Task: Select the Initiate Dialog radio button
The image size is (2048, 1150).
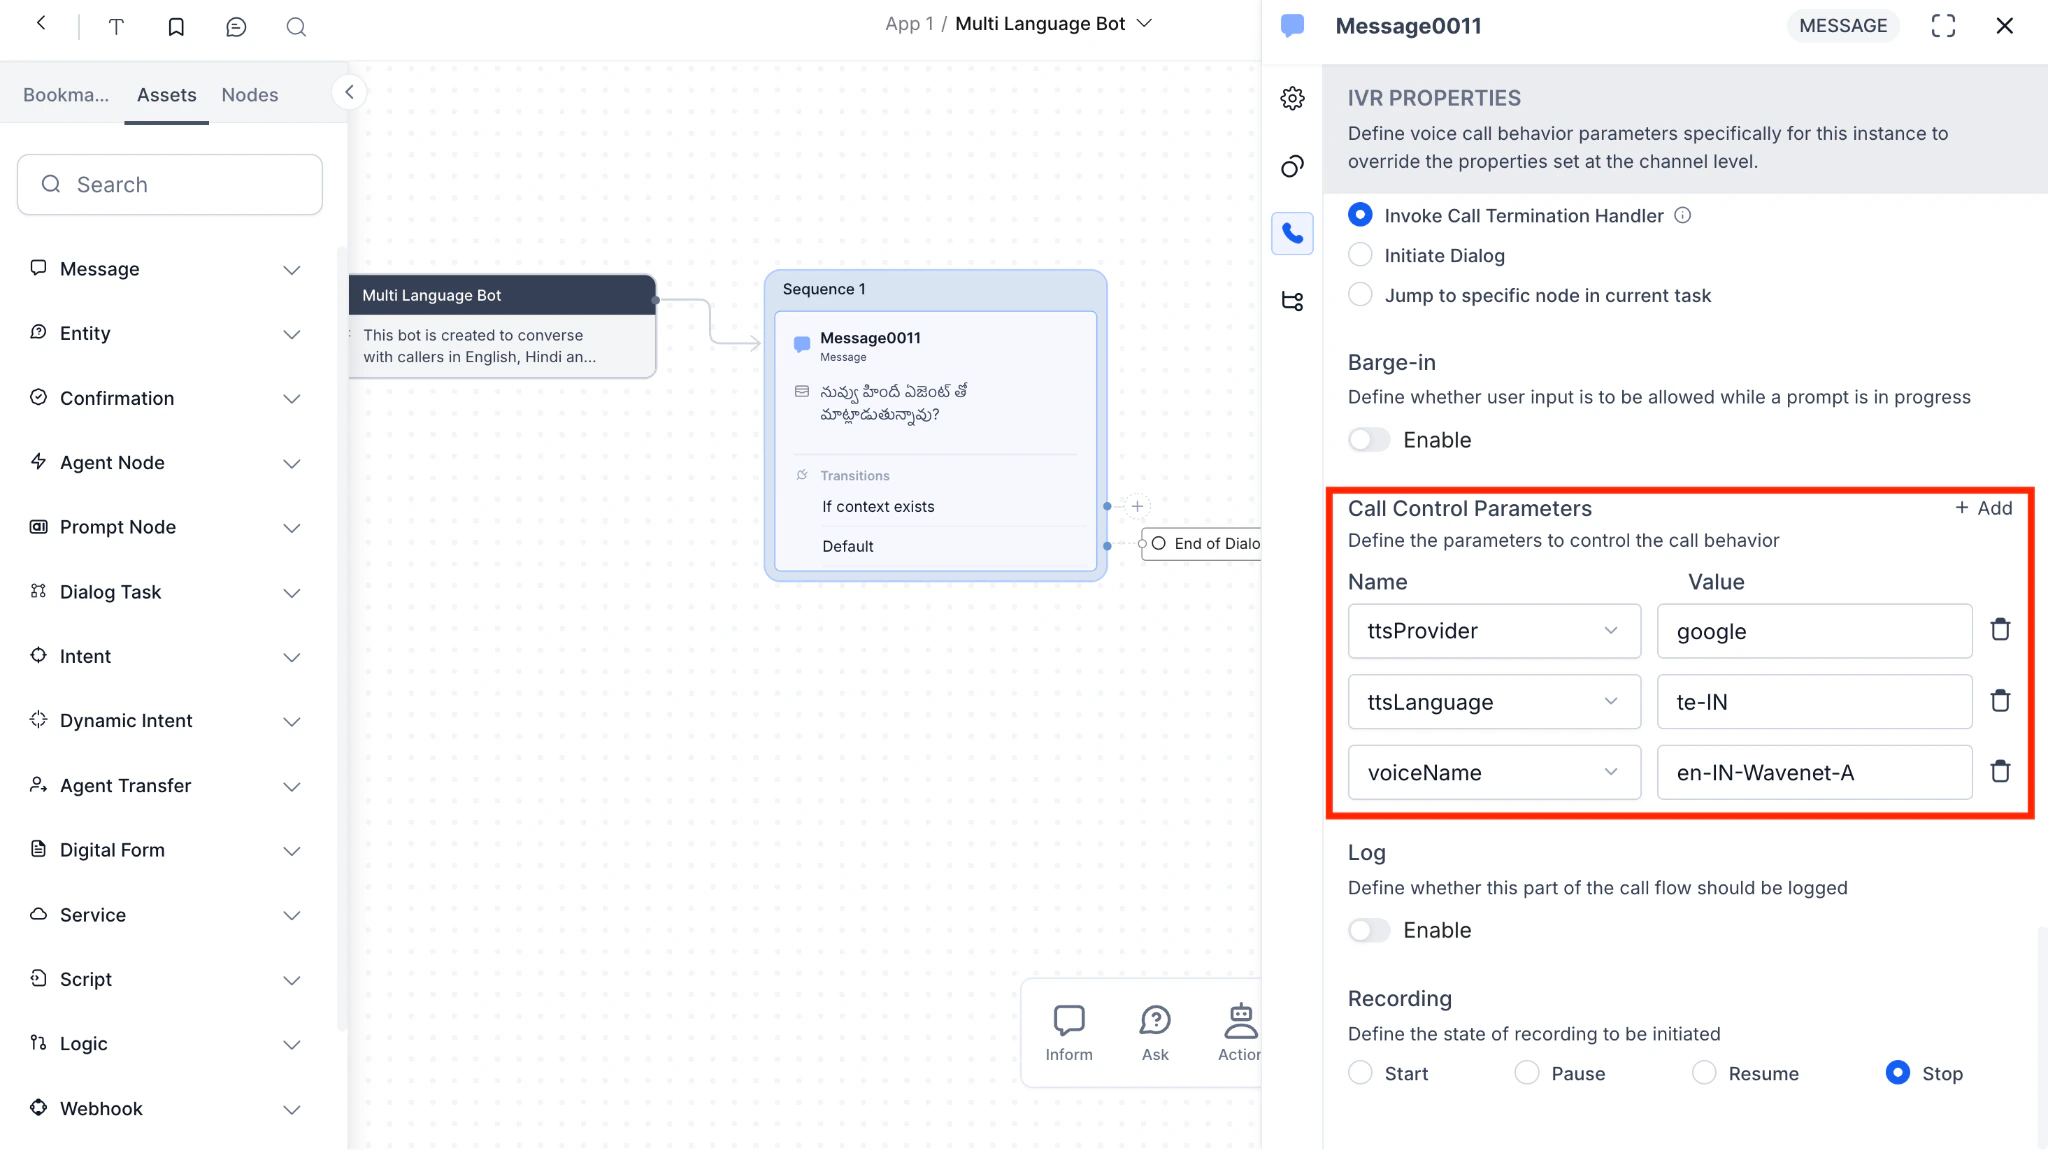Action: [1360, 255]
